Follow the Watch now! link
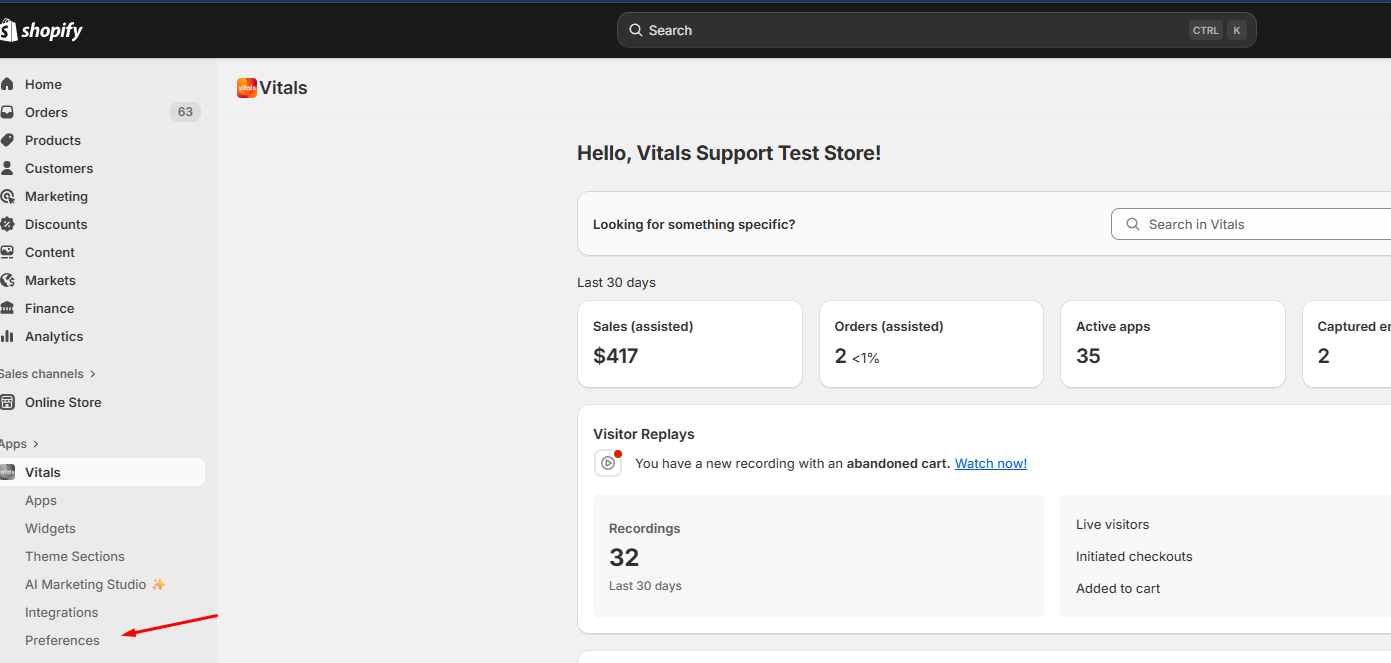 click(x=990, y=464)
